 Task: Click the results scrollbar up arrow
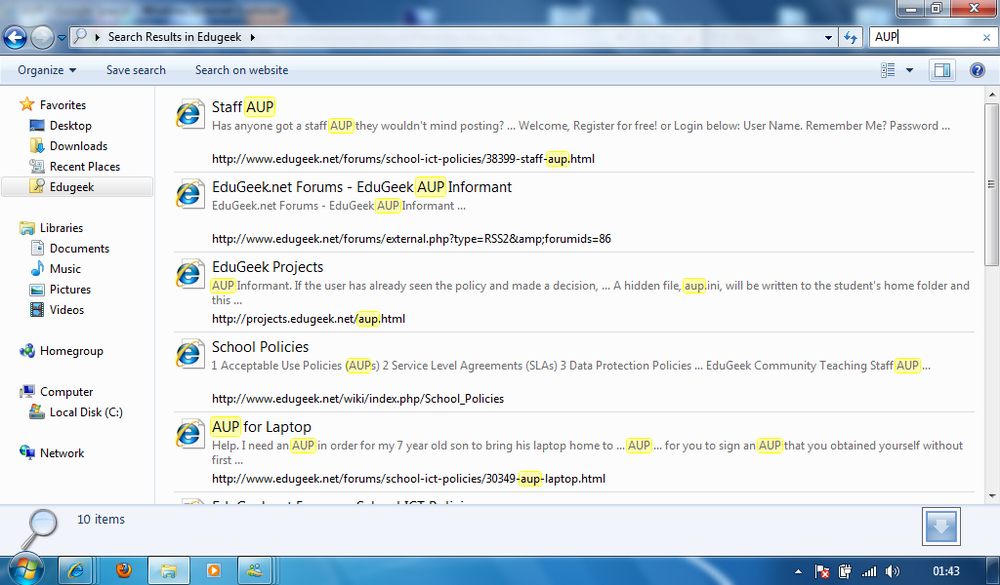[x=992, y=94]
